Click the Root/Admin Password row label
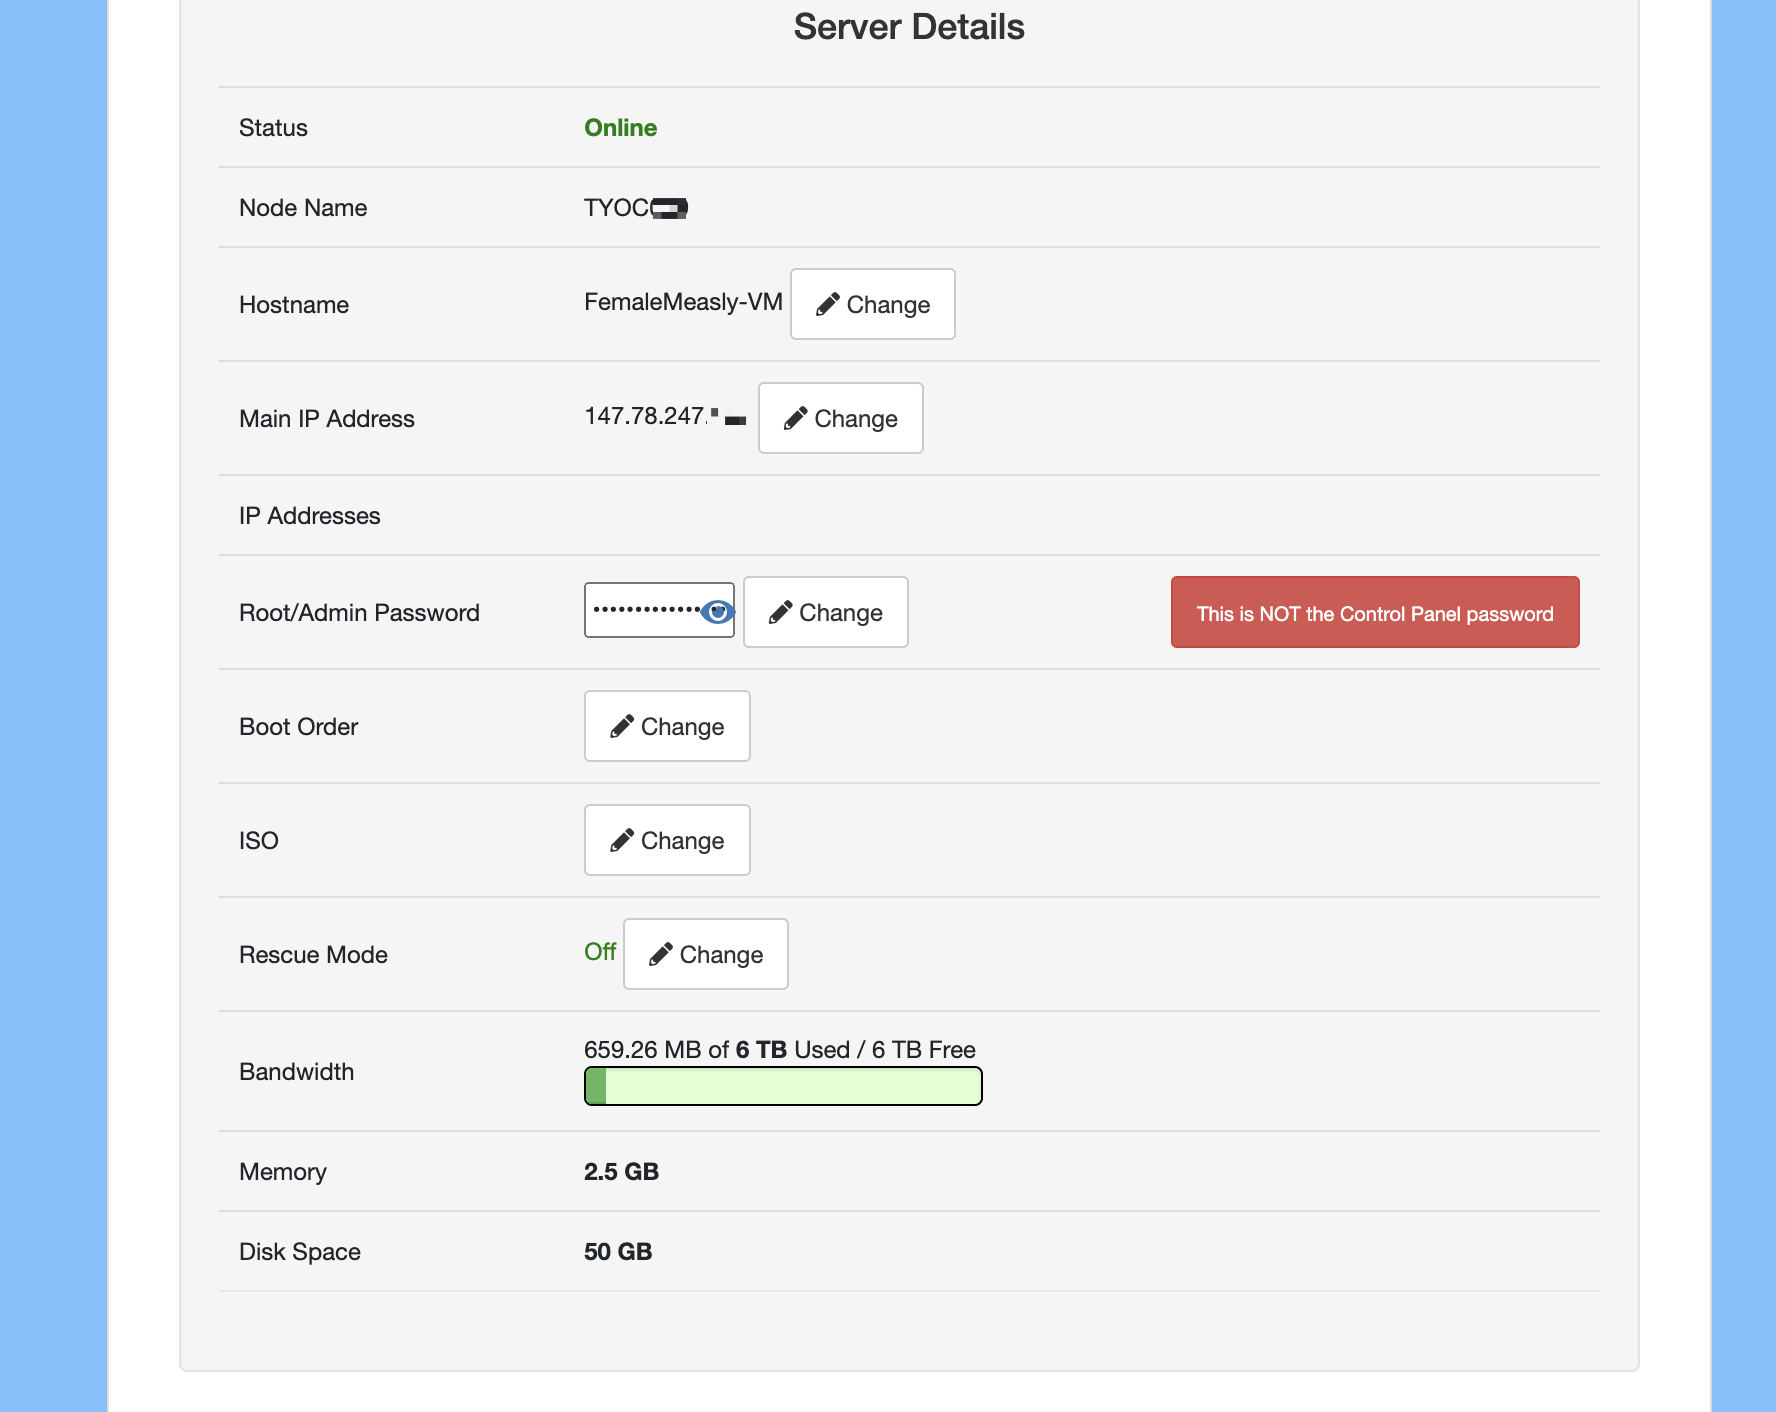 (359, 613)
